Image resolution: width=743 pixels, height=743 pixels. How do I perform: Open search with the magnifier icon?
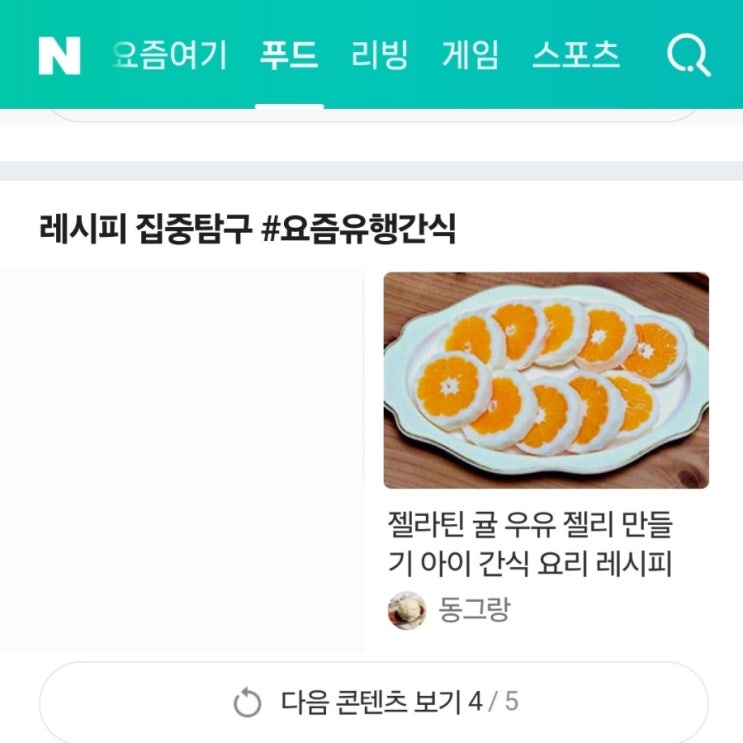[688, 55]
